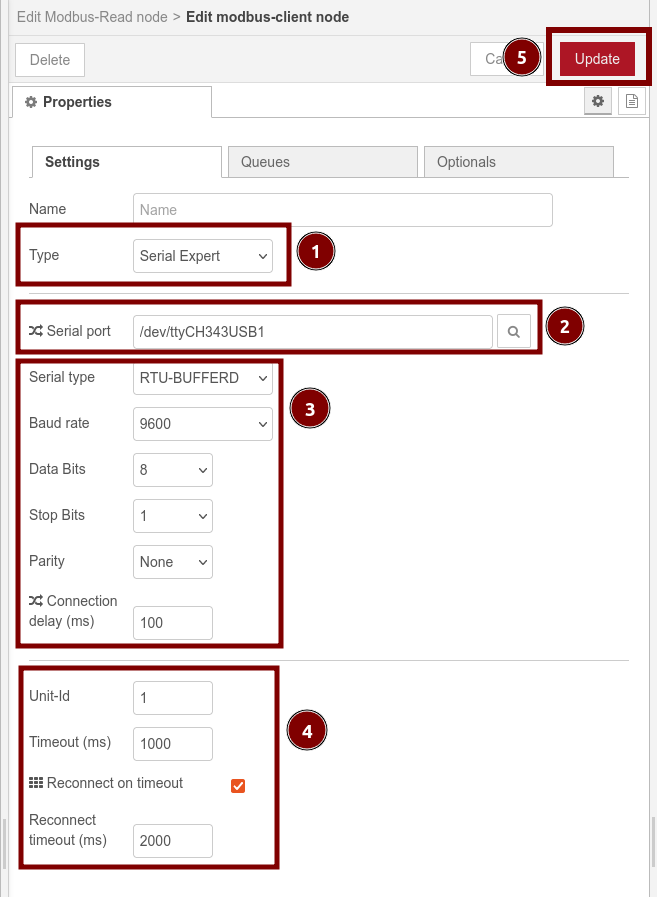Click the Properties tab
The width and height of the screenshot is (657, 897).
(111, 102)
